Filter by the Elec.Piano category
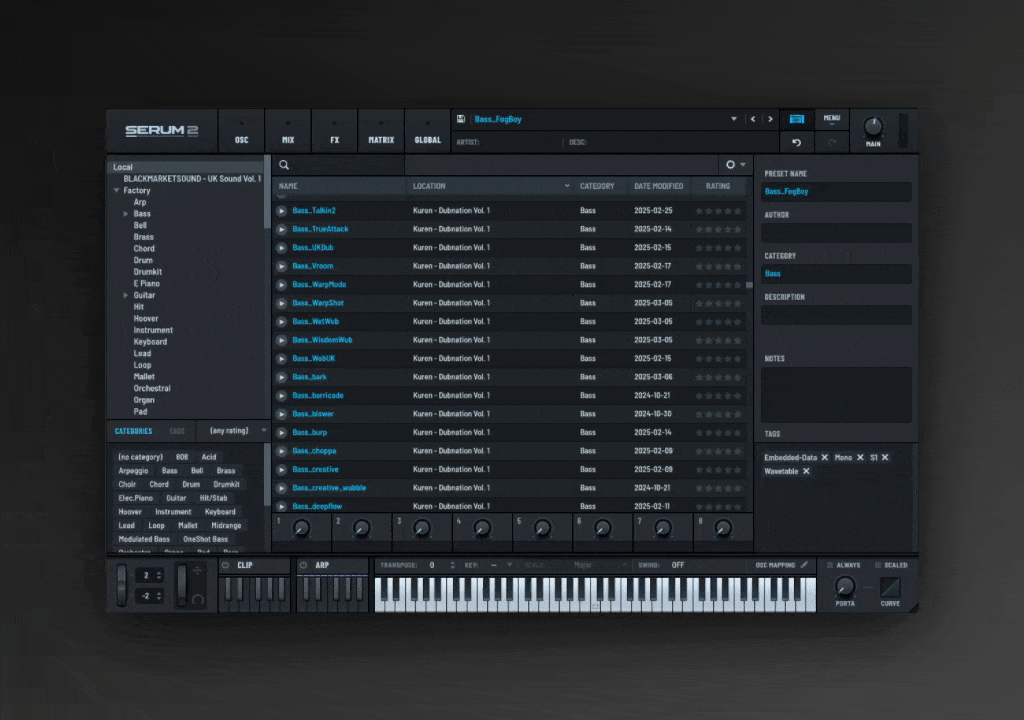The image size is (1024, 720). 136,499
